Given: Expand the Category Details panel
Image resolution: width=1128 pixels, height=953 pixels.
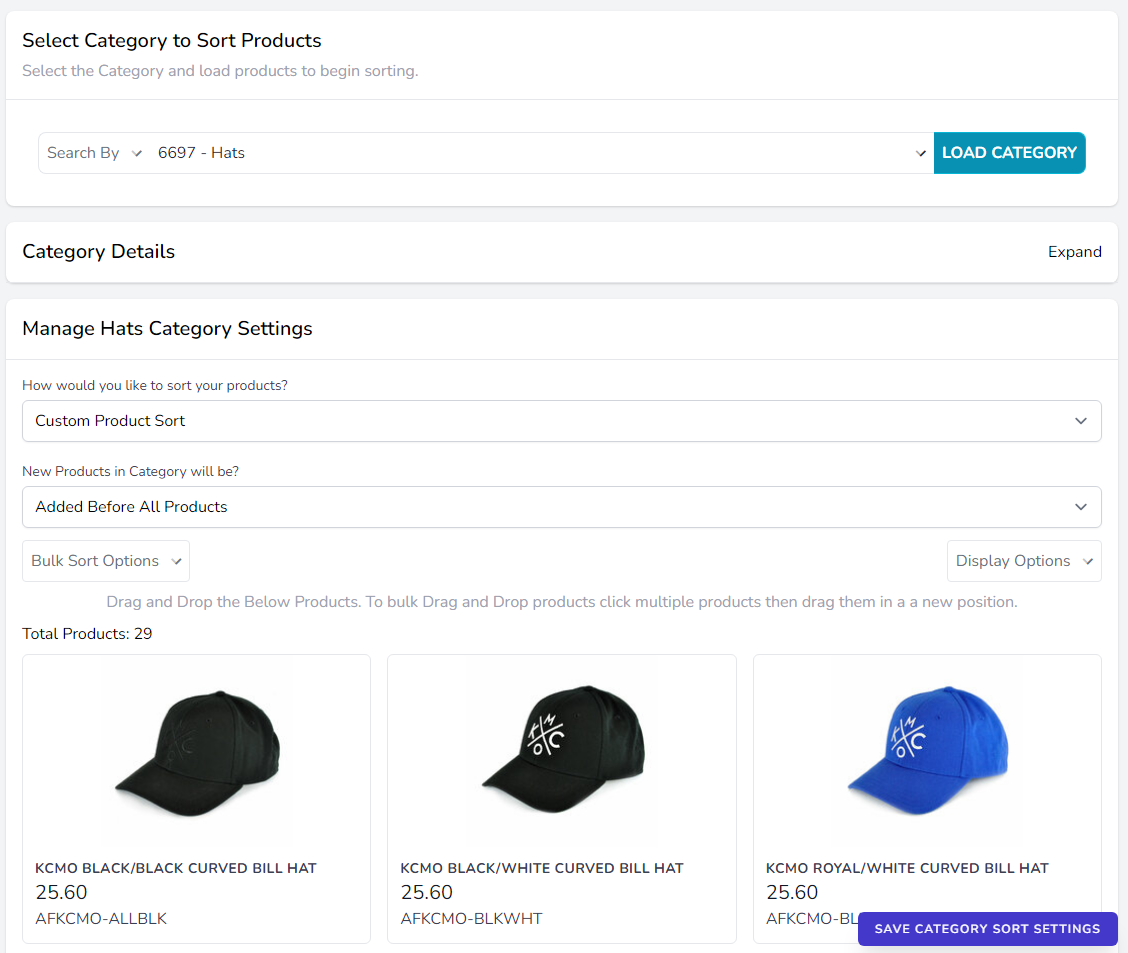Looking at the screenshot, I should click(x=1074, y=252).
